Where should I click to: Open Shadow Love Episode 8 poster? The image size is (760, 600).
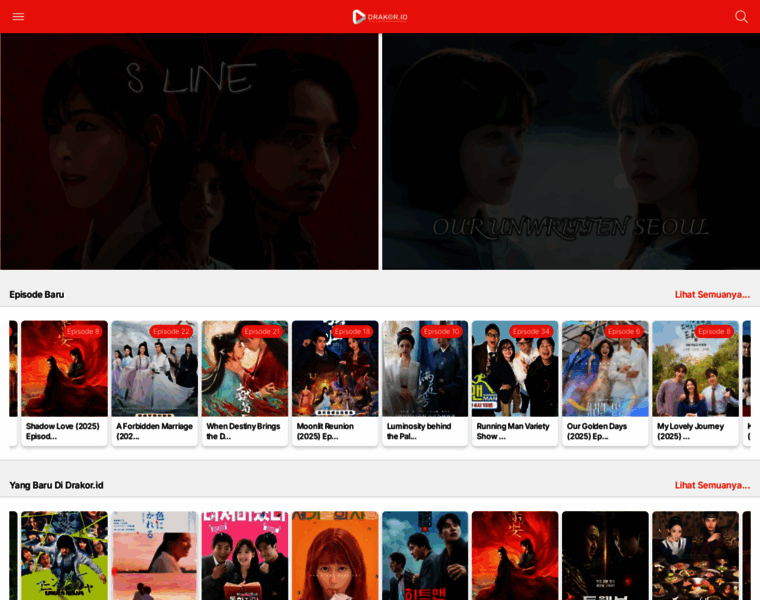click(64, 368)
